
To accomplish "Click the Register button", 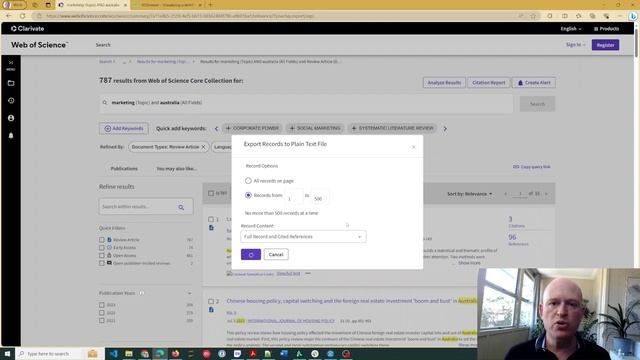I will (605, 45).
